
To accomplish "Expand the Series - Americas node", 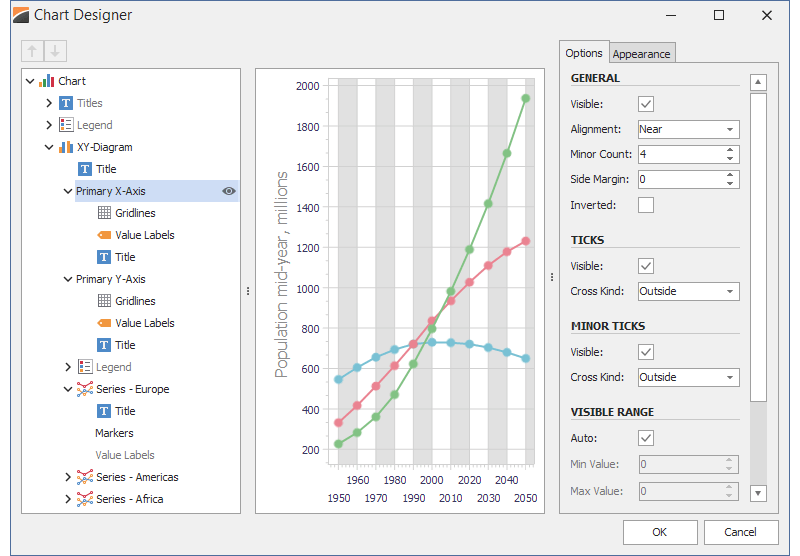I will point(68,477).
